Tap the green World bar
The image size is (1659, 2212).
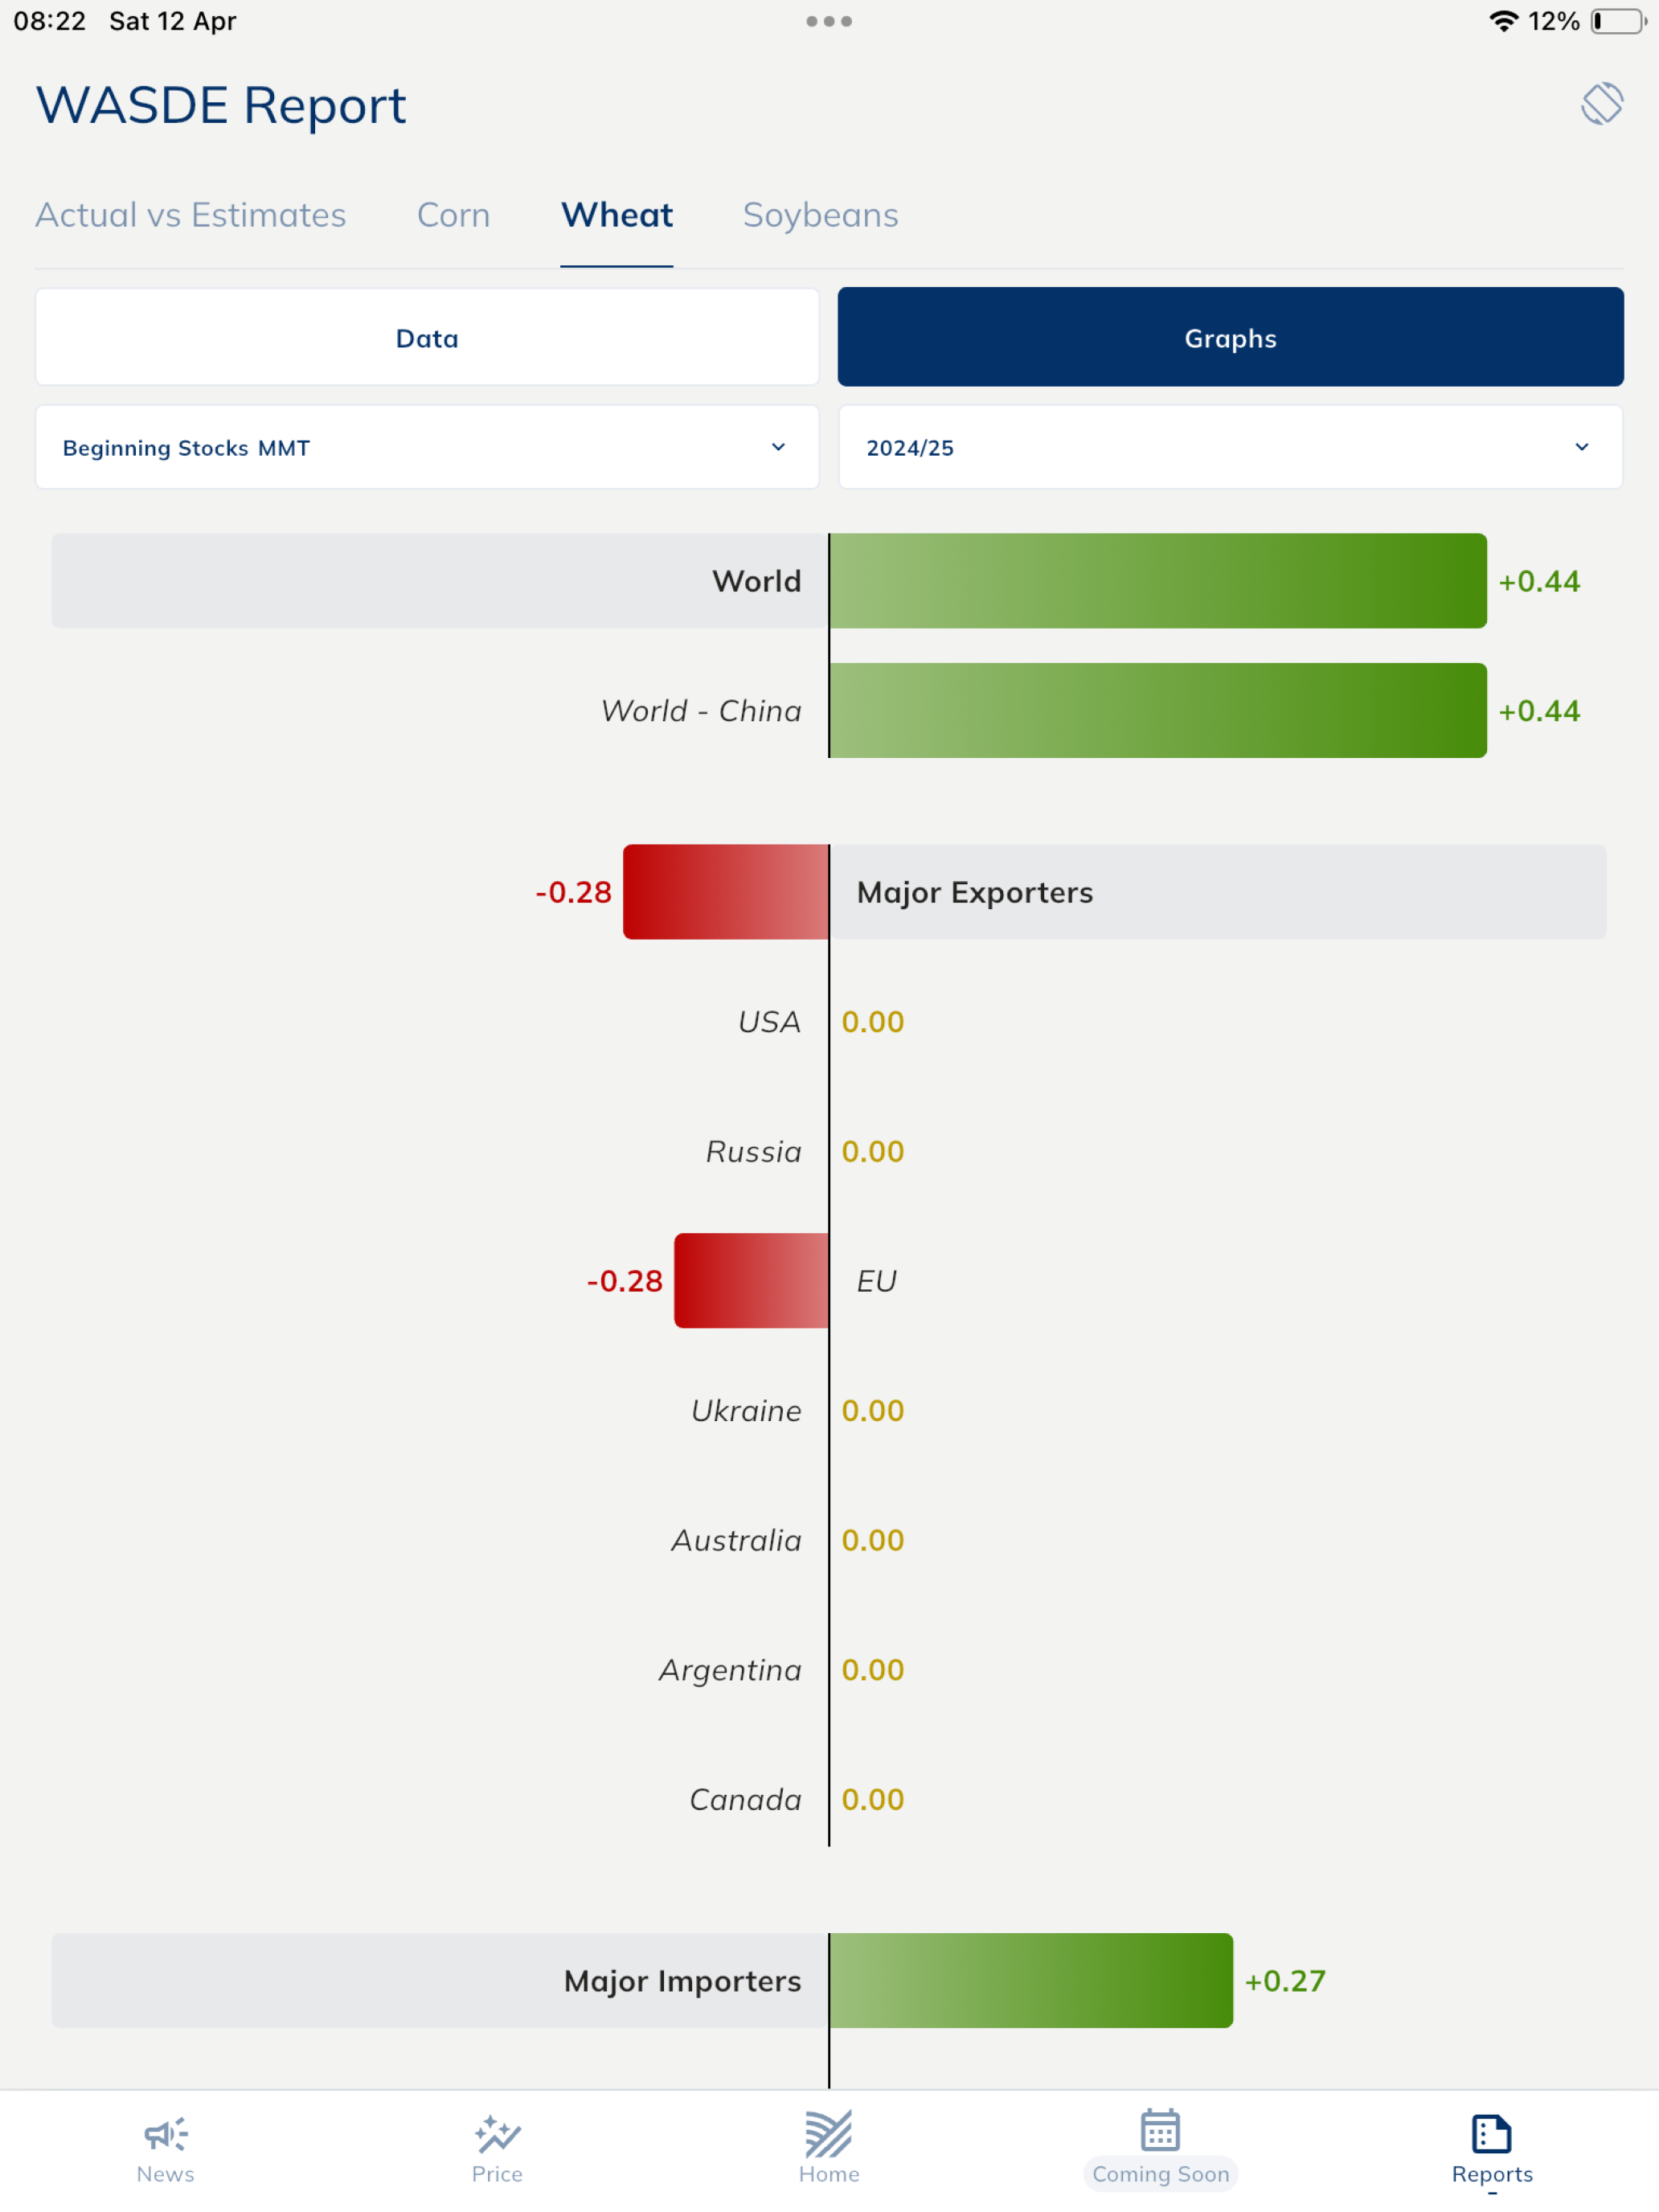(1158, 581)
